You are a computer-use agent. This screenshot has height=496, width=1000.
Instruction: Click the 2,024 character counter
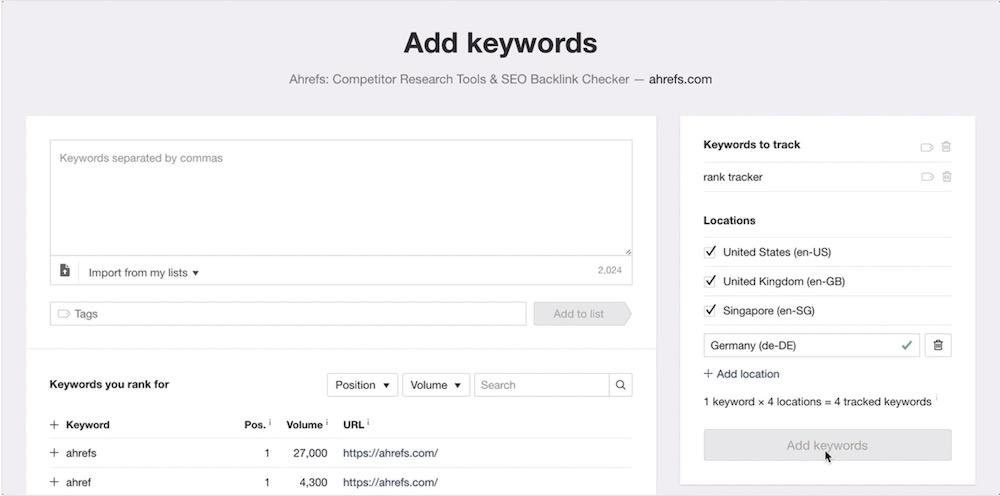coord(610,270)
